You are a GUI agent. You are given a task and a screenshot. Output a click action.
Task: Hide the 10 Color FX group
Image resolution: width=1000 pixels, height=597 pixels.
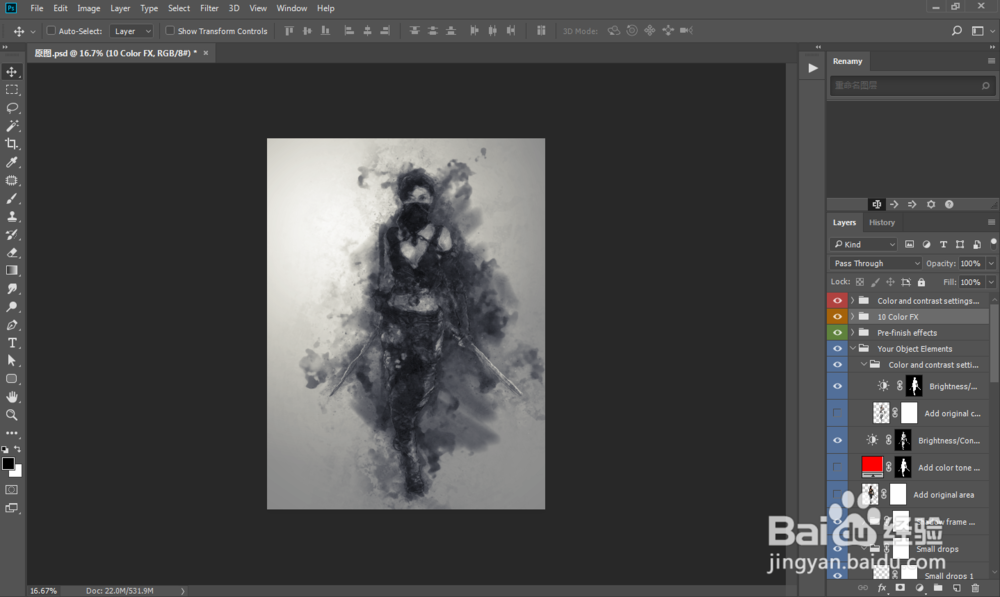[x=837, y=316]
